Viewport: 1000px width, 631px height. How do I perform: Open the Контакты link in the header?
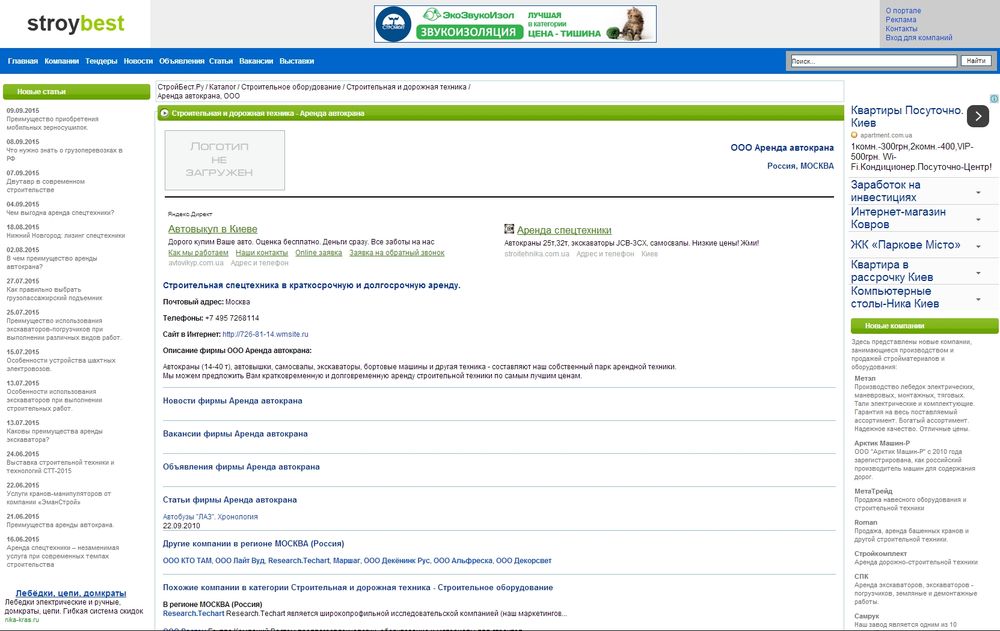coord(901,29)
